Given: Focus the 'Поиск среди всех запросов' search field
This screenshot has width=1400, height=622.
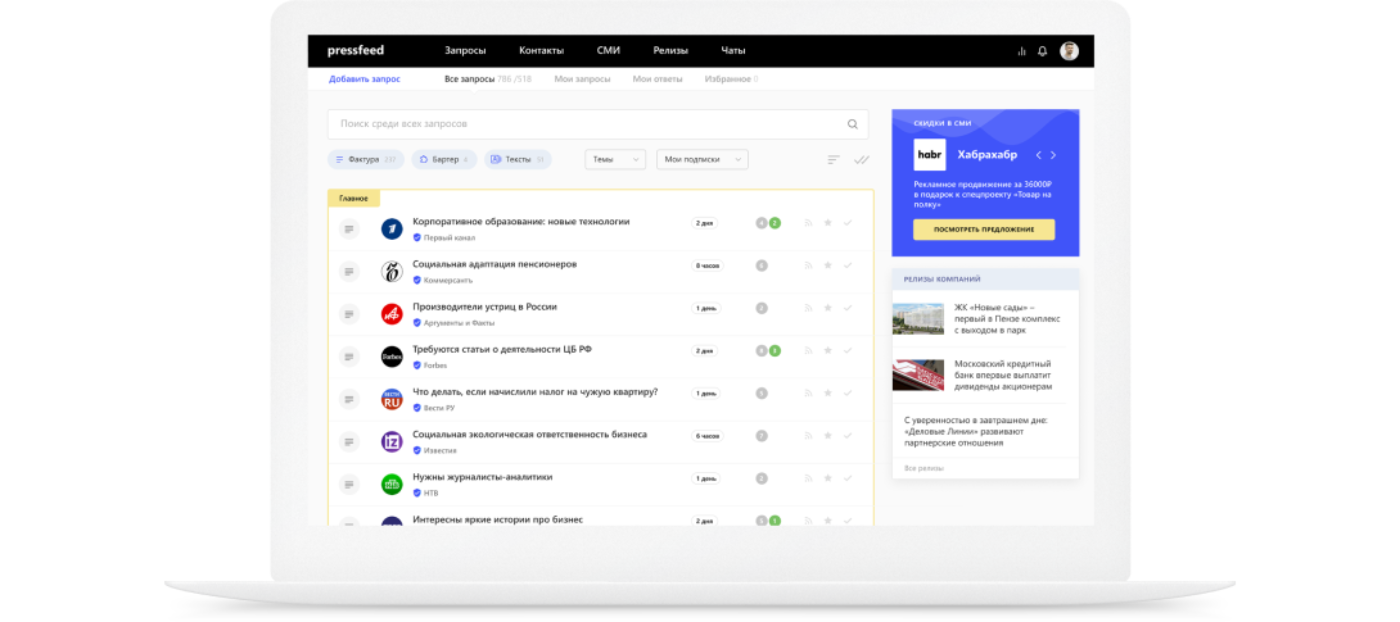Looking at the screenshot, I should click(585, 124).
